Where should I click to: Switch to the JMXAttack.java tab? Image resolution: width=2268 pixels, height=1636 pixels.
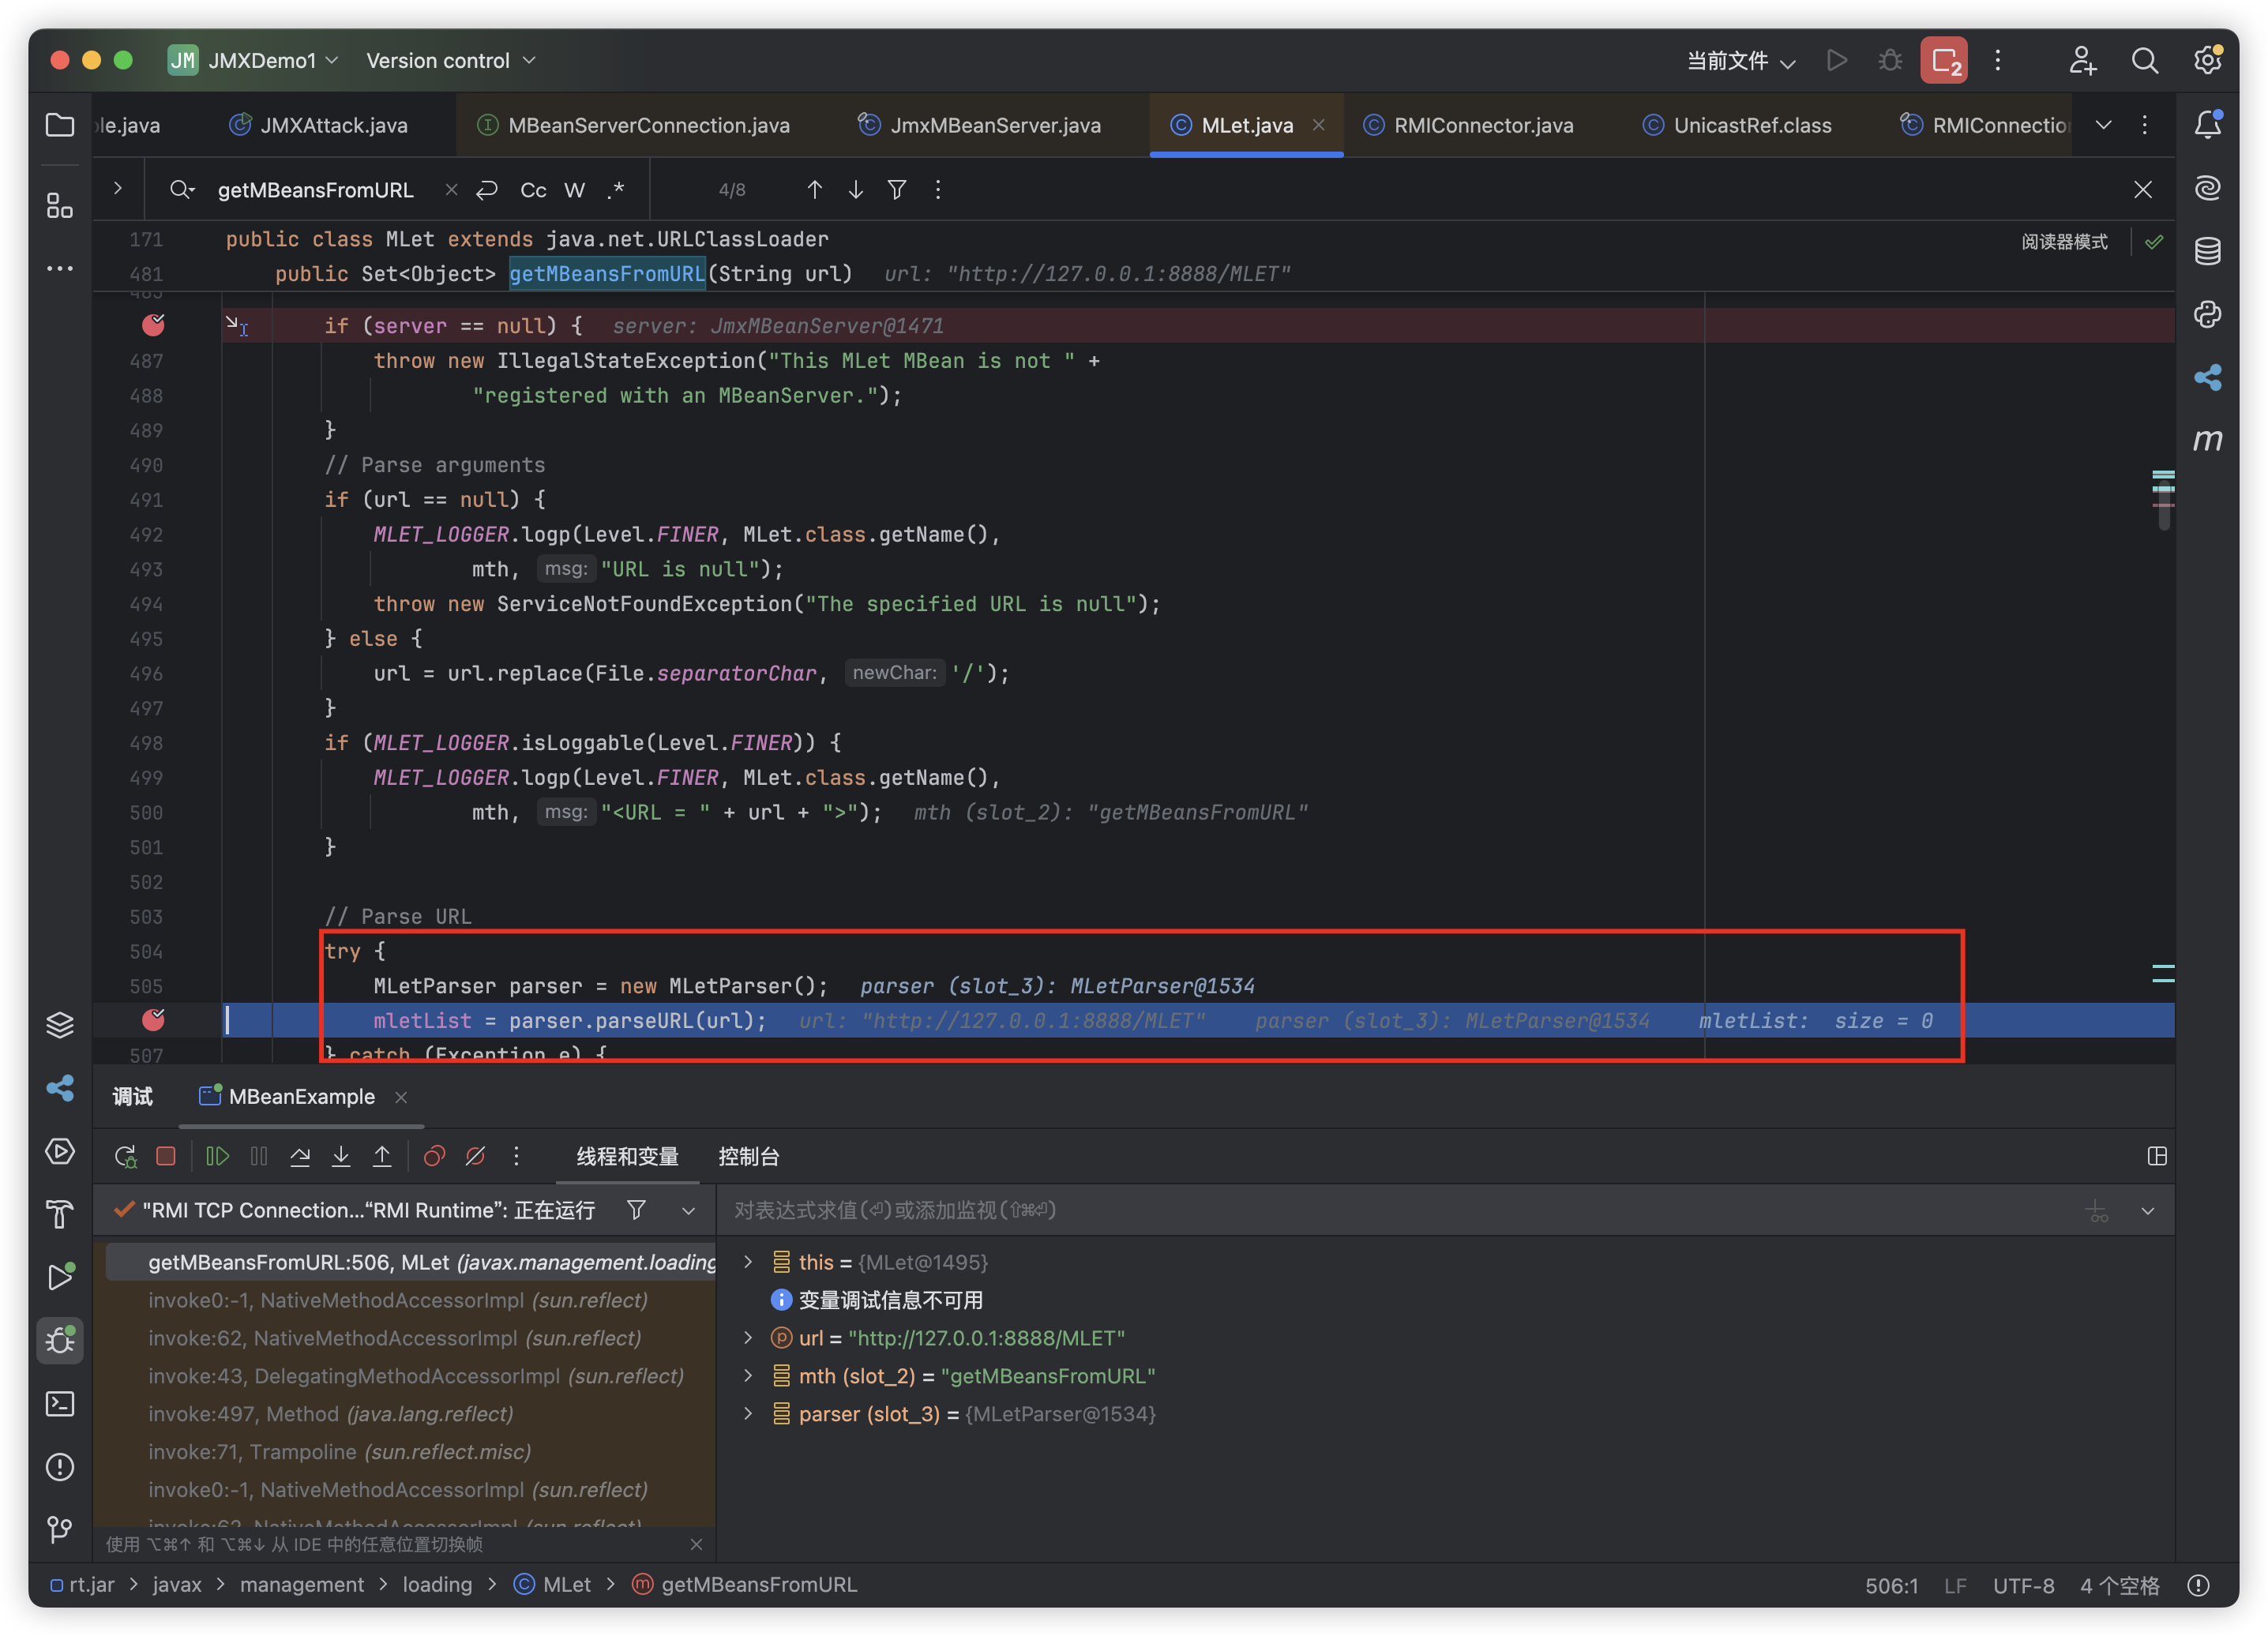click(319, 125)
